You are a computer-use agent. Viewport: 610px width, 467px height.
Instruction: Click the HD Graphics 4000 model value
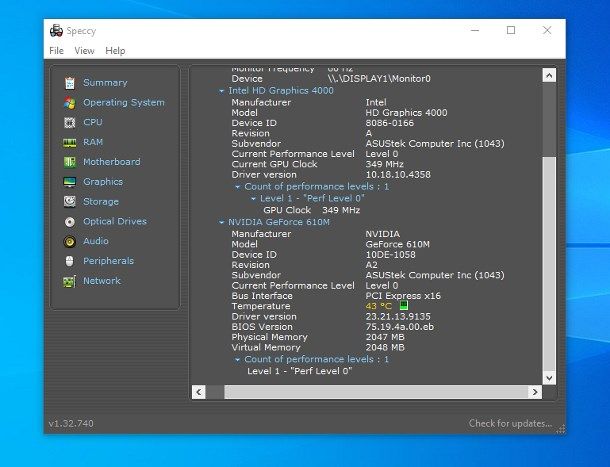click(x=406, y=113)
